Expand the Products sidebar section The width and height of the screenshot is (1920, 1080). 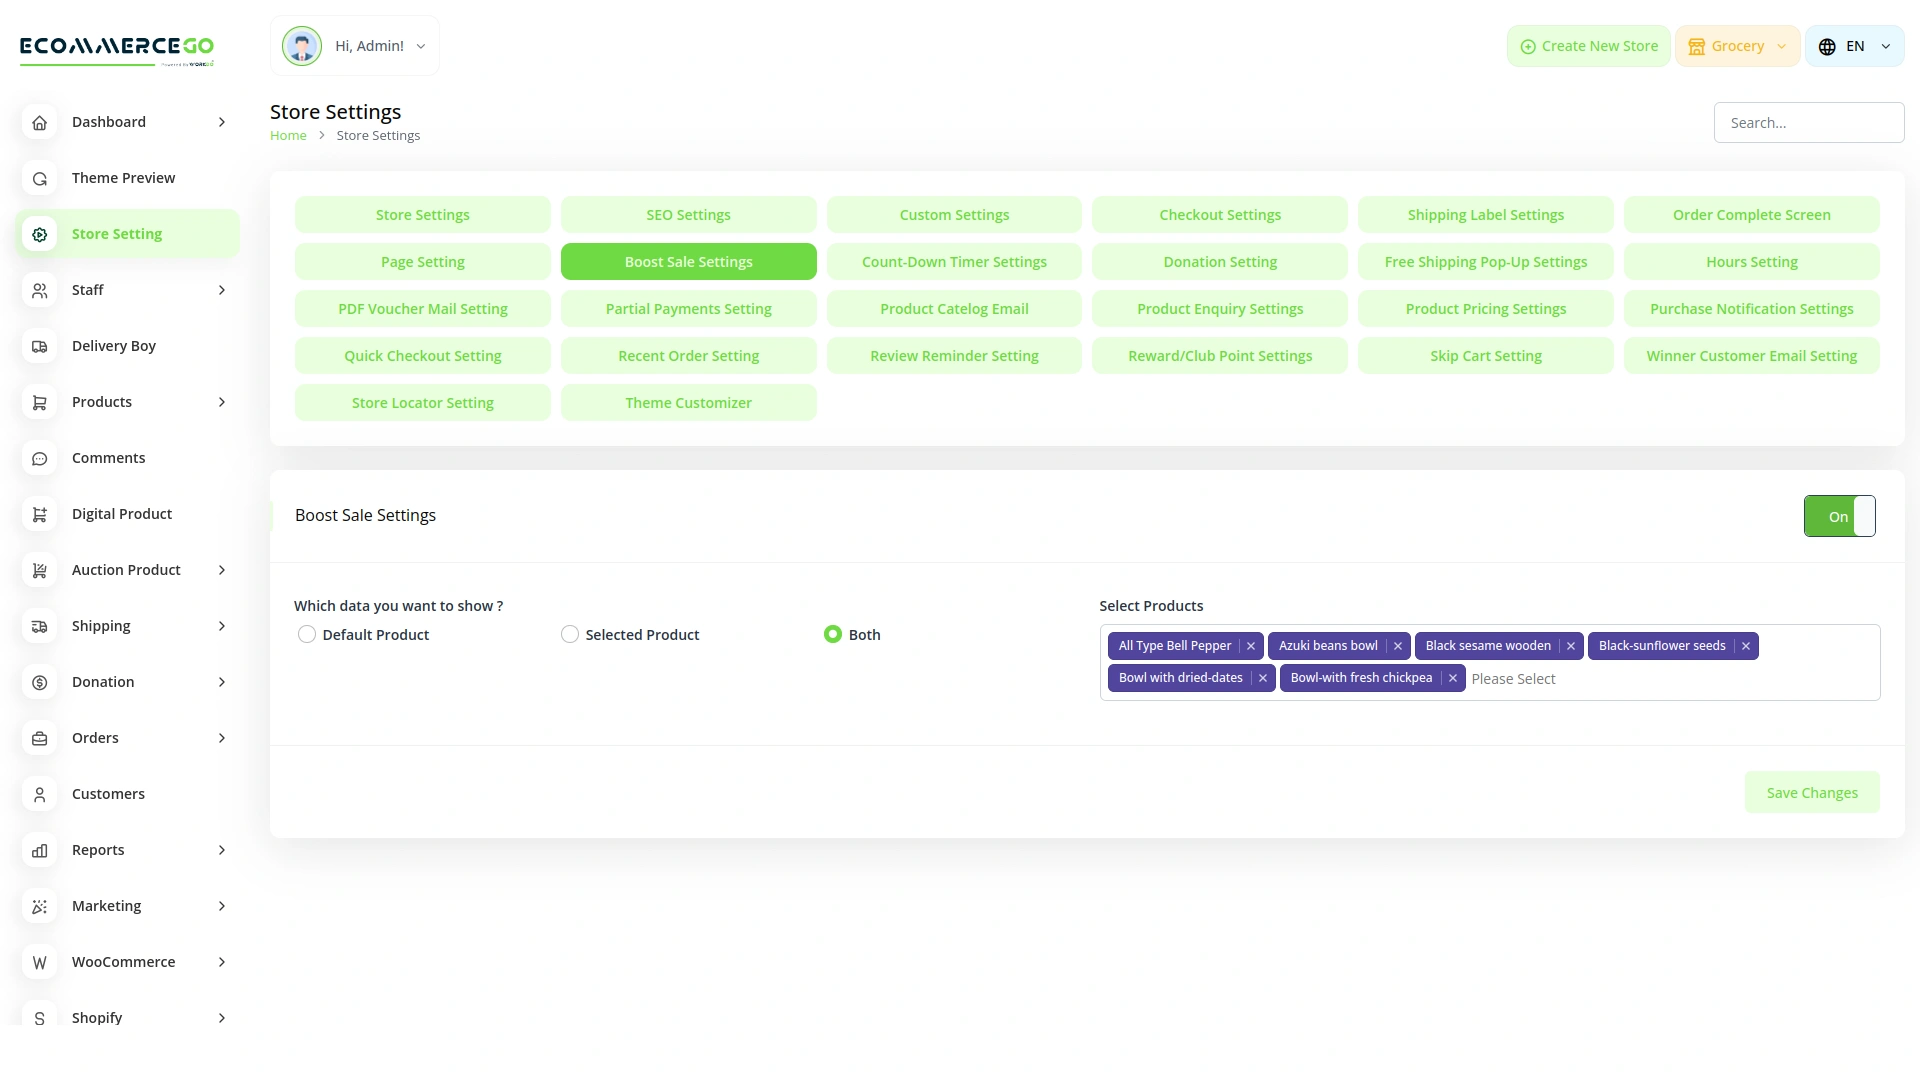221,402
